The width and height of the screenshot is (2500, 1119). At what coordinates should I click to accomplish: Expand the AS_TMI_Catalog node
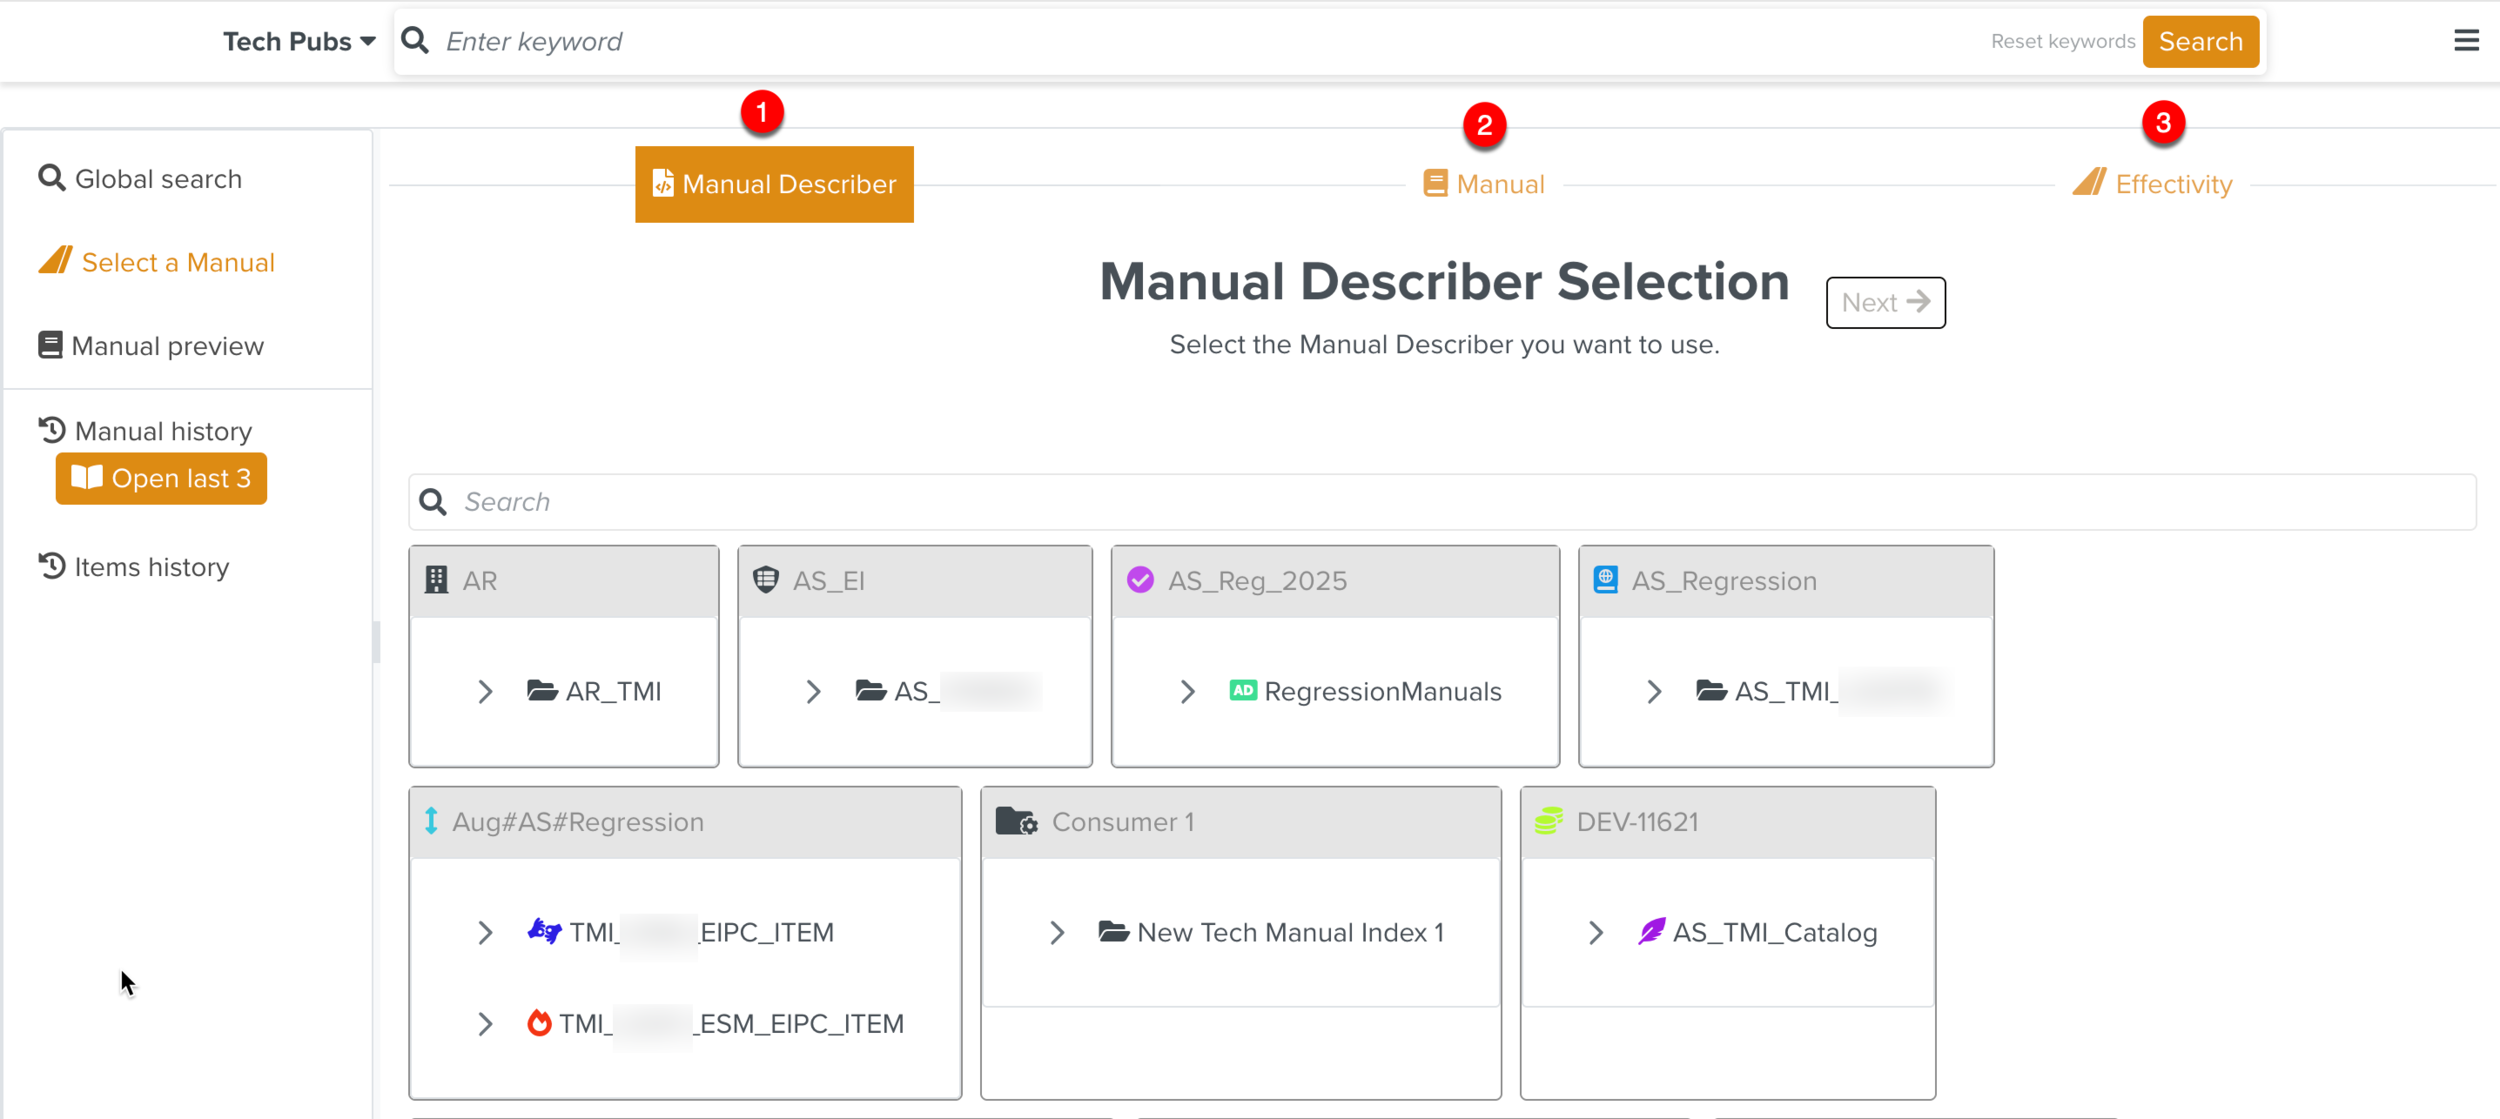pyautogui.click(x=1596, y=932)
